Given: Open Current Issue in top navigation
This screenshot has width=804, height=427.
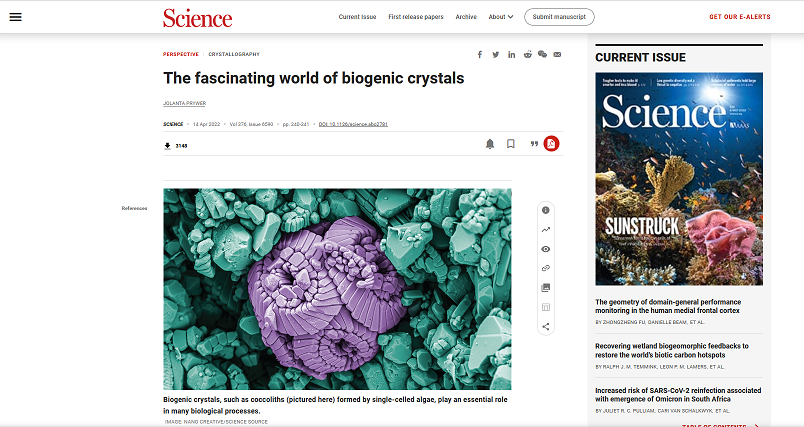Looking at the screenshot, I should (357, 17).
